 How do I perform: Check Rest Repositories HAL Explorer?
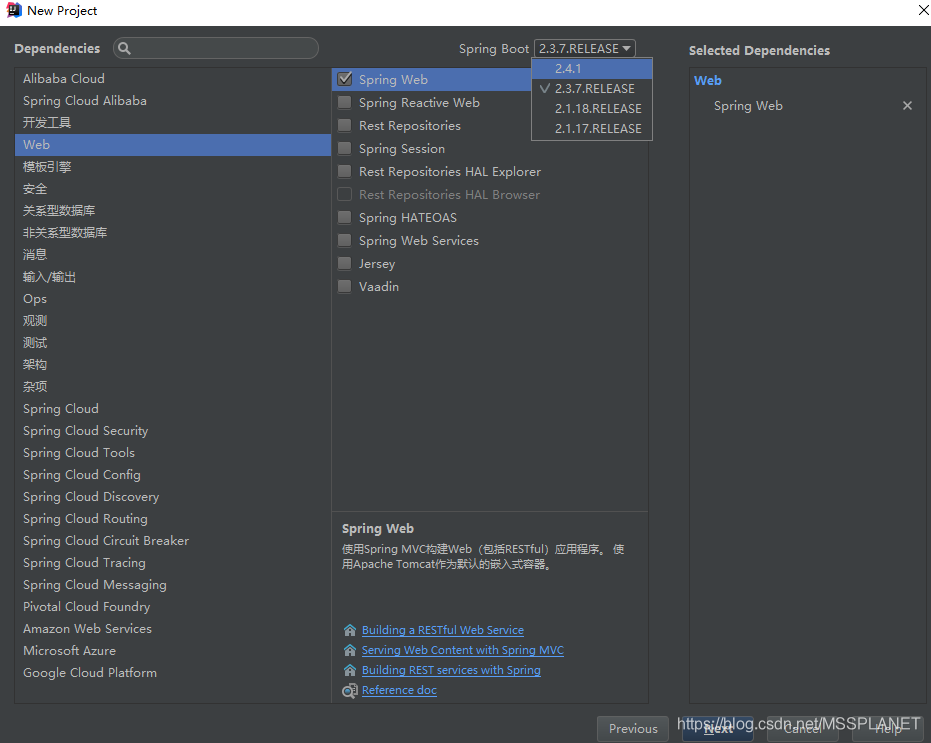click(344, 172)
